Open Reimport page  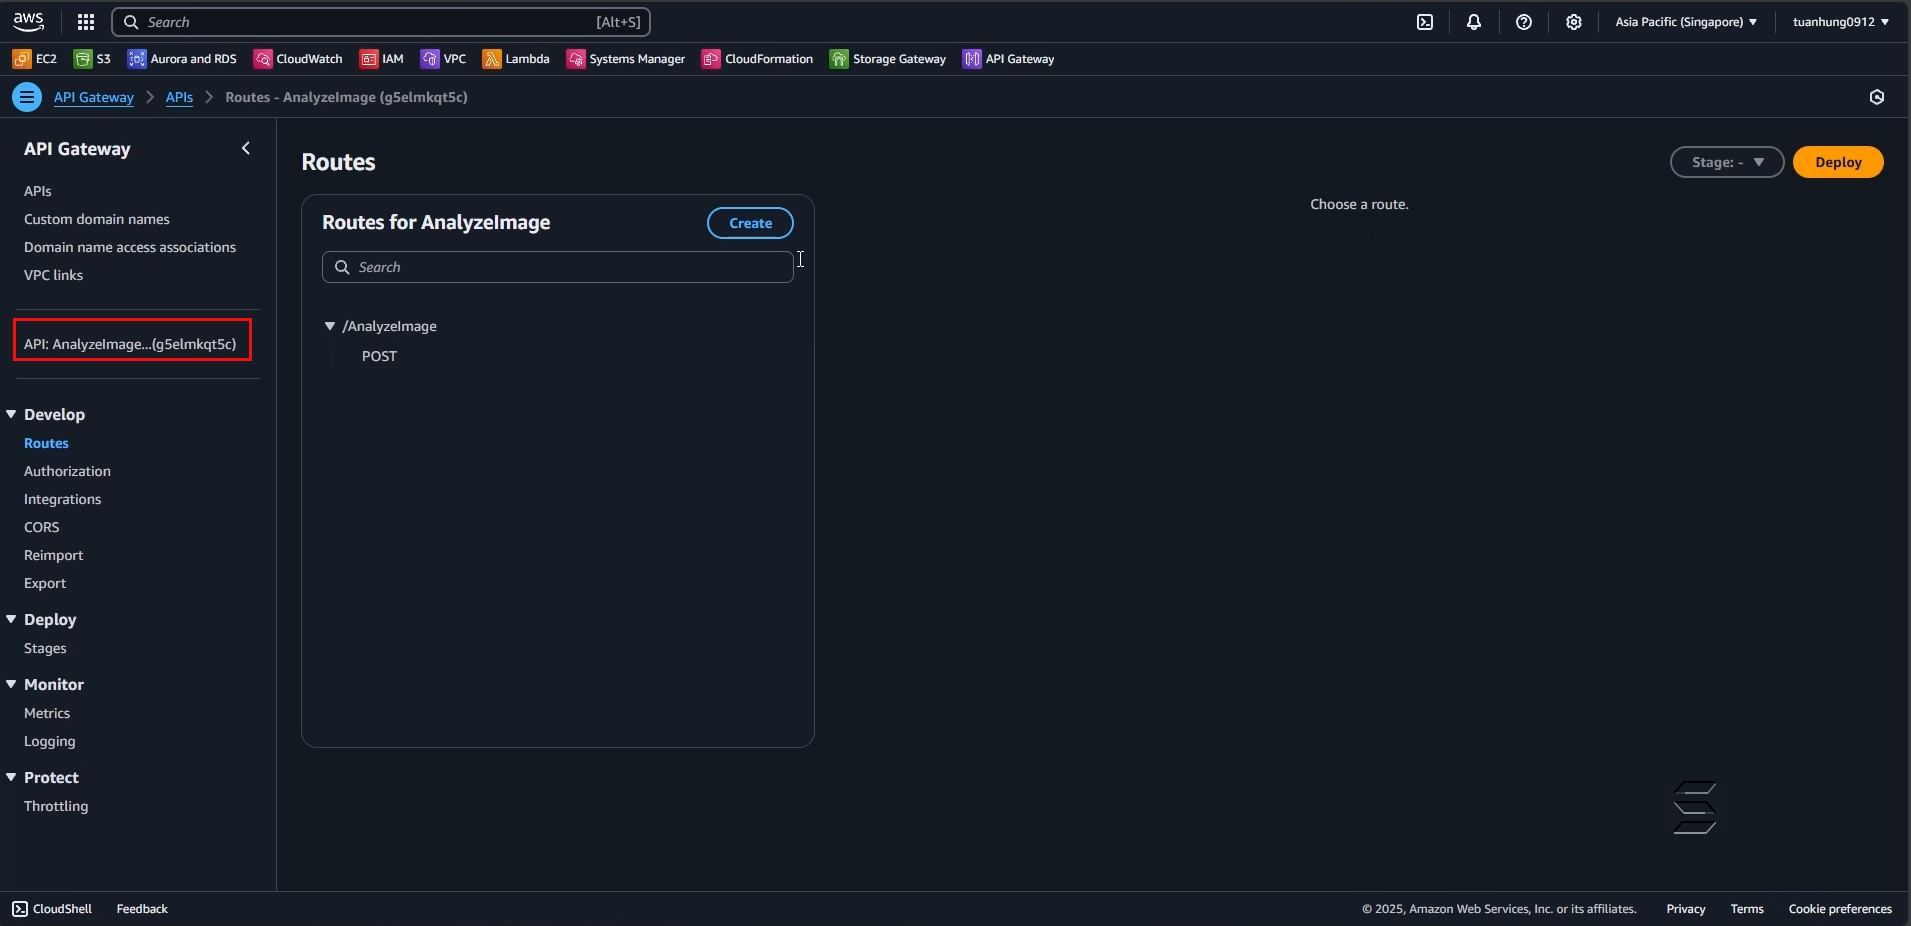pyautogui.click(x=54, y=555)
